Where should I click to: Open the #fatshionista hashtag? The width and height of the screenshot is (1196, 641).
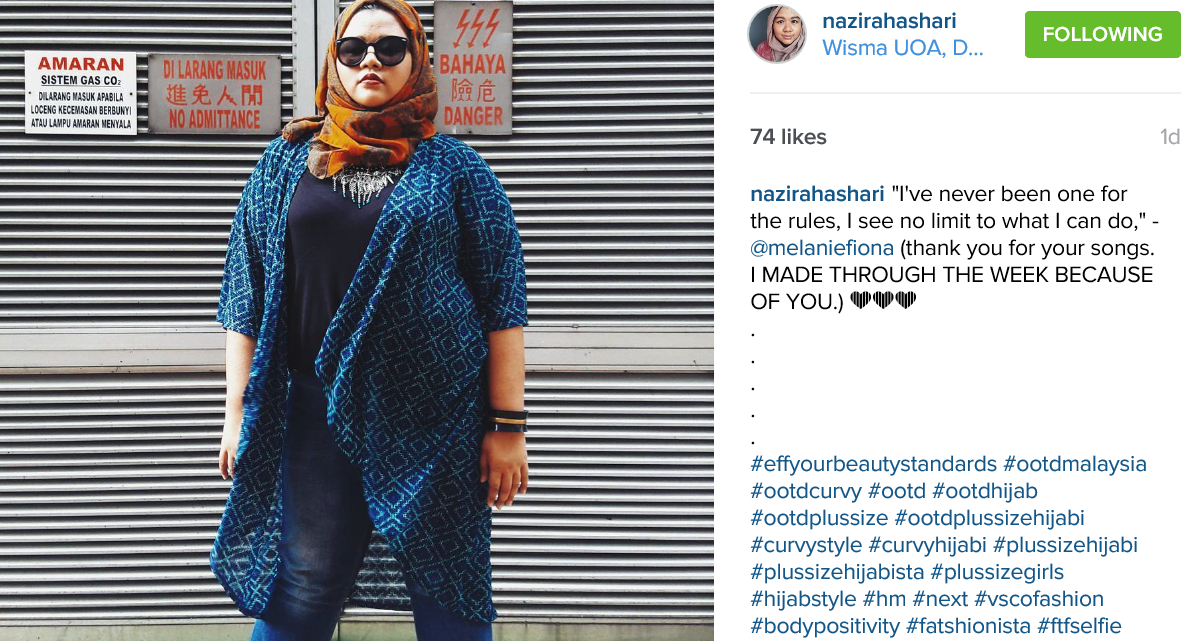(968, 627)
